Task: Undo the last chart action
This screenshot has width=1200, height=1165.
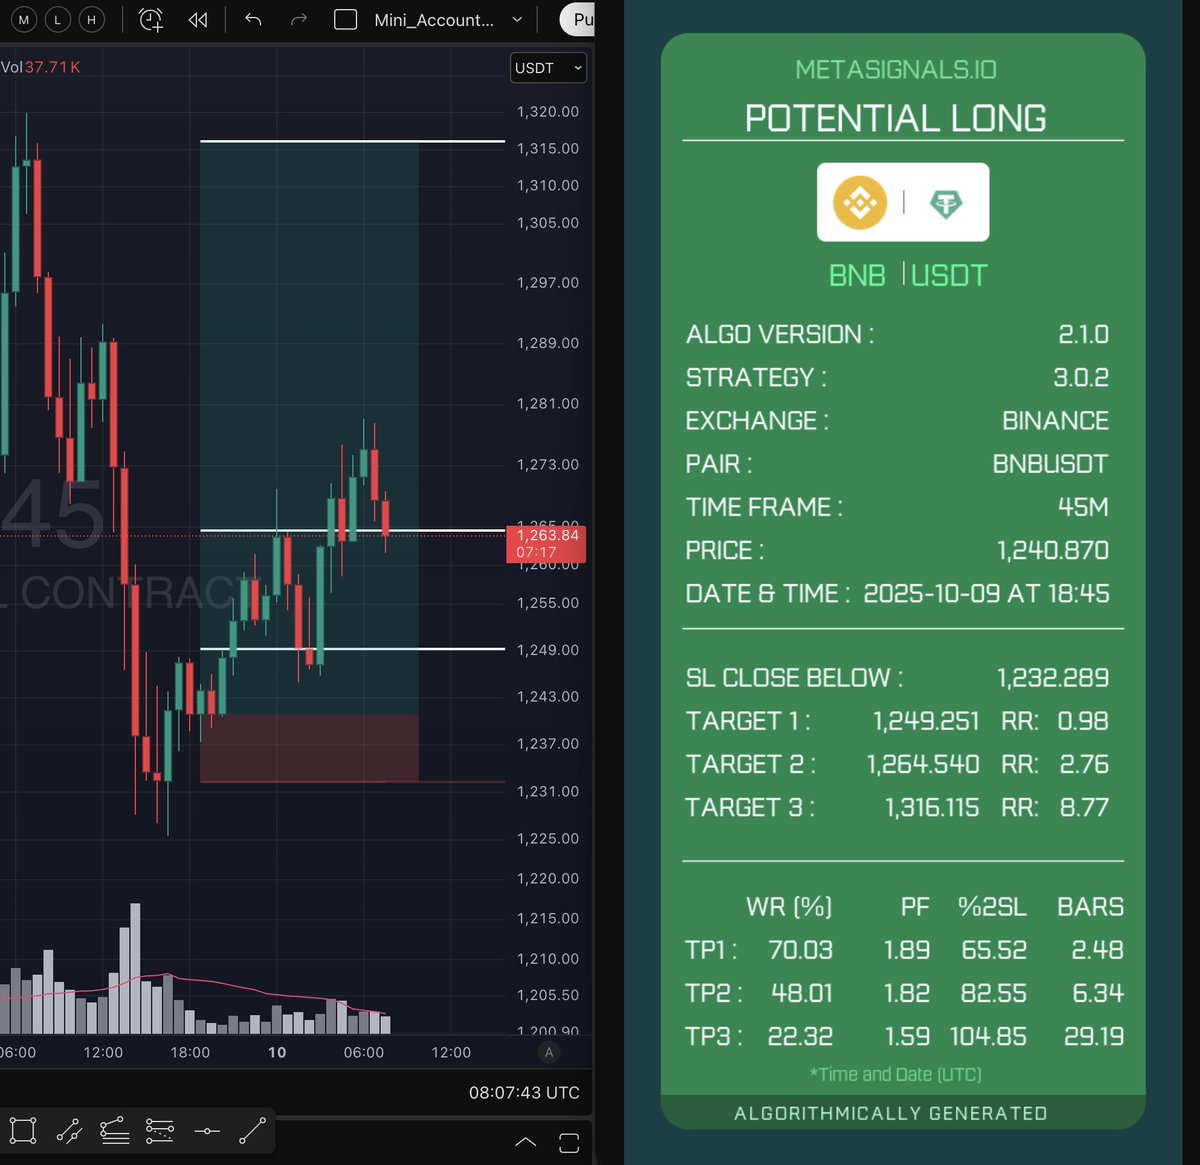Action: 253,19
